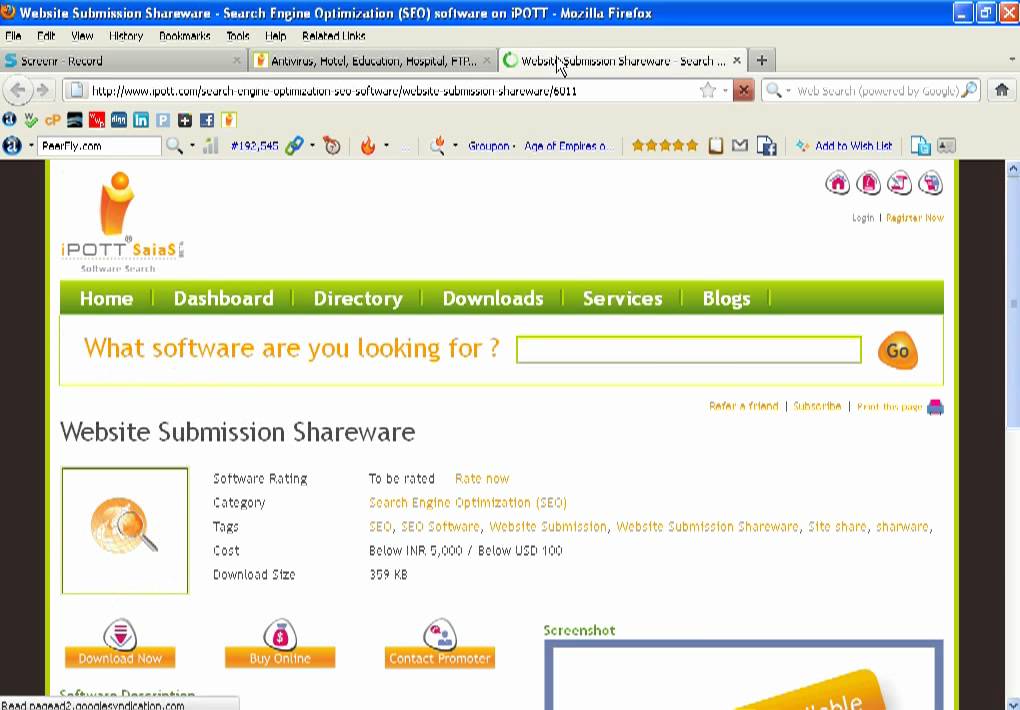The height and width of the screenshot is (710, 1020).
Task: Click the fourth pink circular header icon
Action: coord(930,184)
